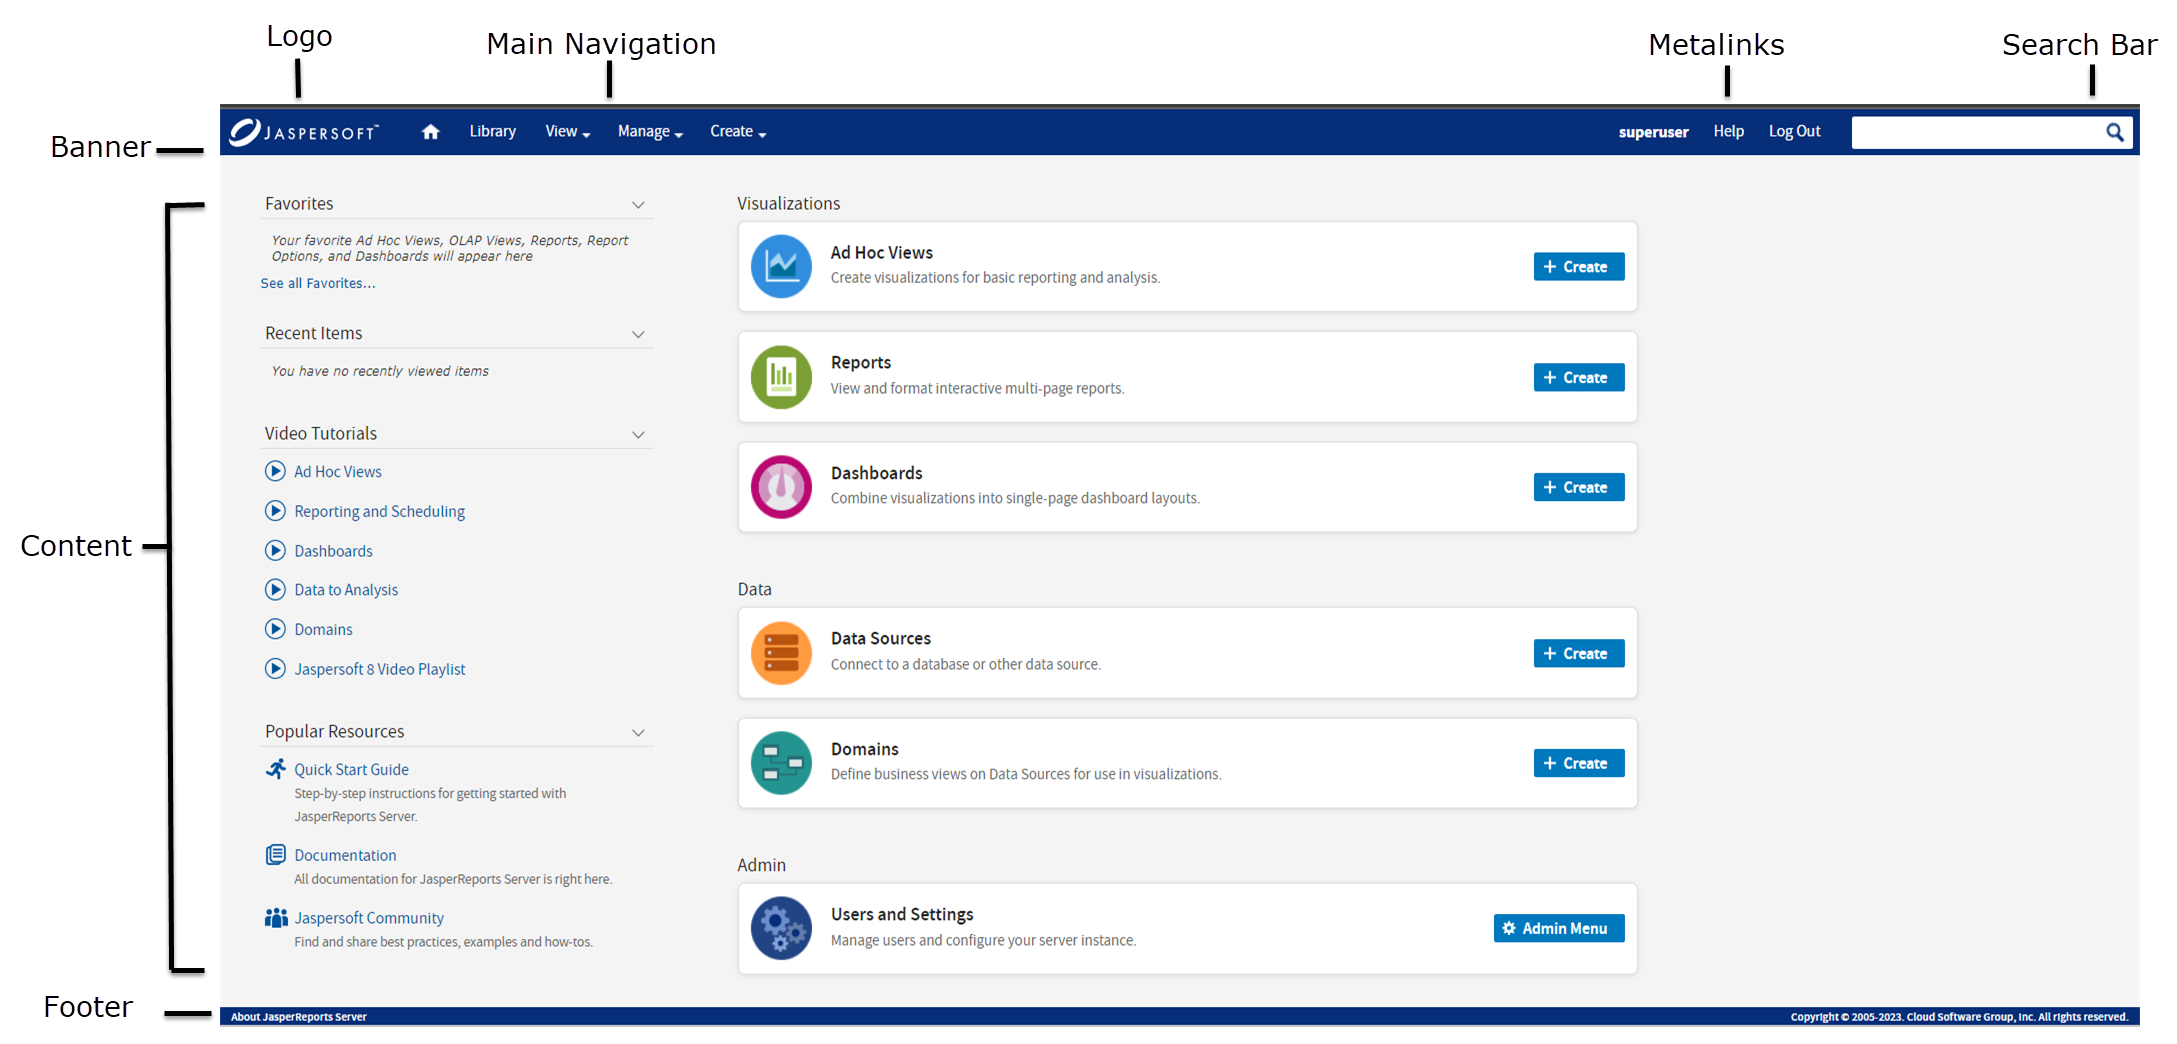
Task: Click the Recent Items section heading
Action: point(313,333)
